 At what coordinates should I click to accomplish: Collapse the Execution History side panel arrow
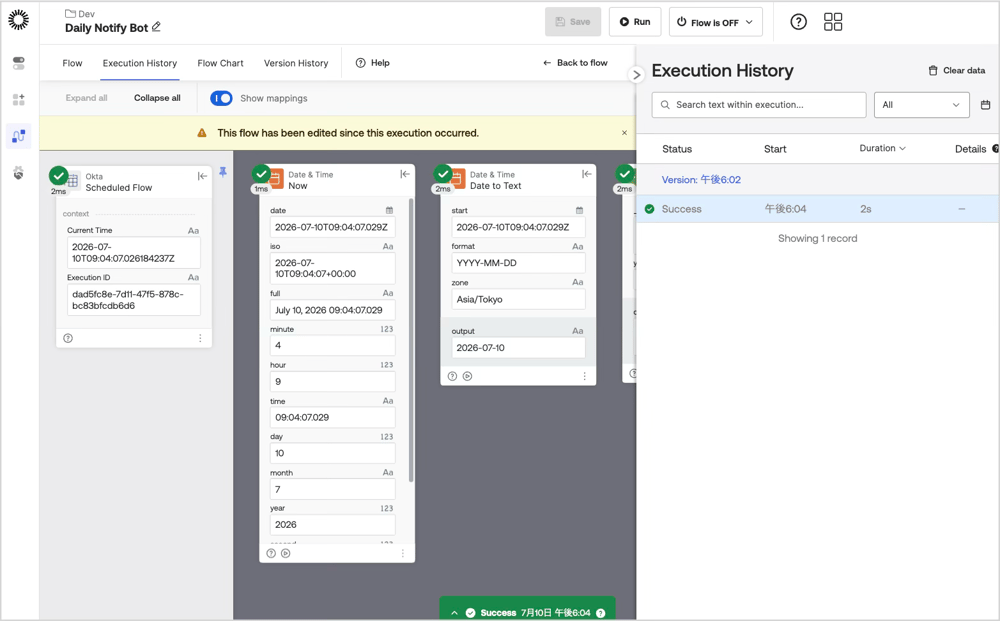tap(636, 75)
